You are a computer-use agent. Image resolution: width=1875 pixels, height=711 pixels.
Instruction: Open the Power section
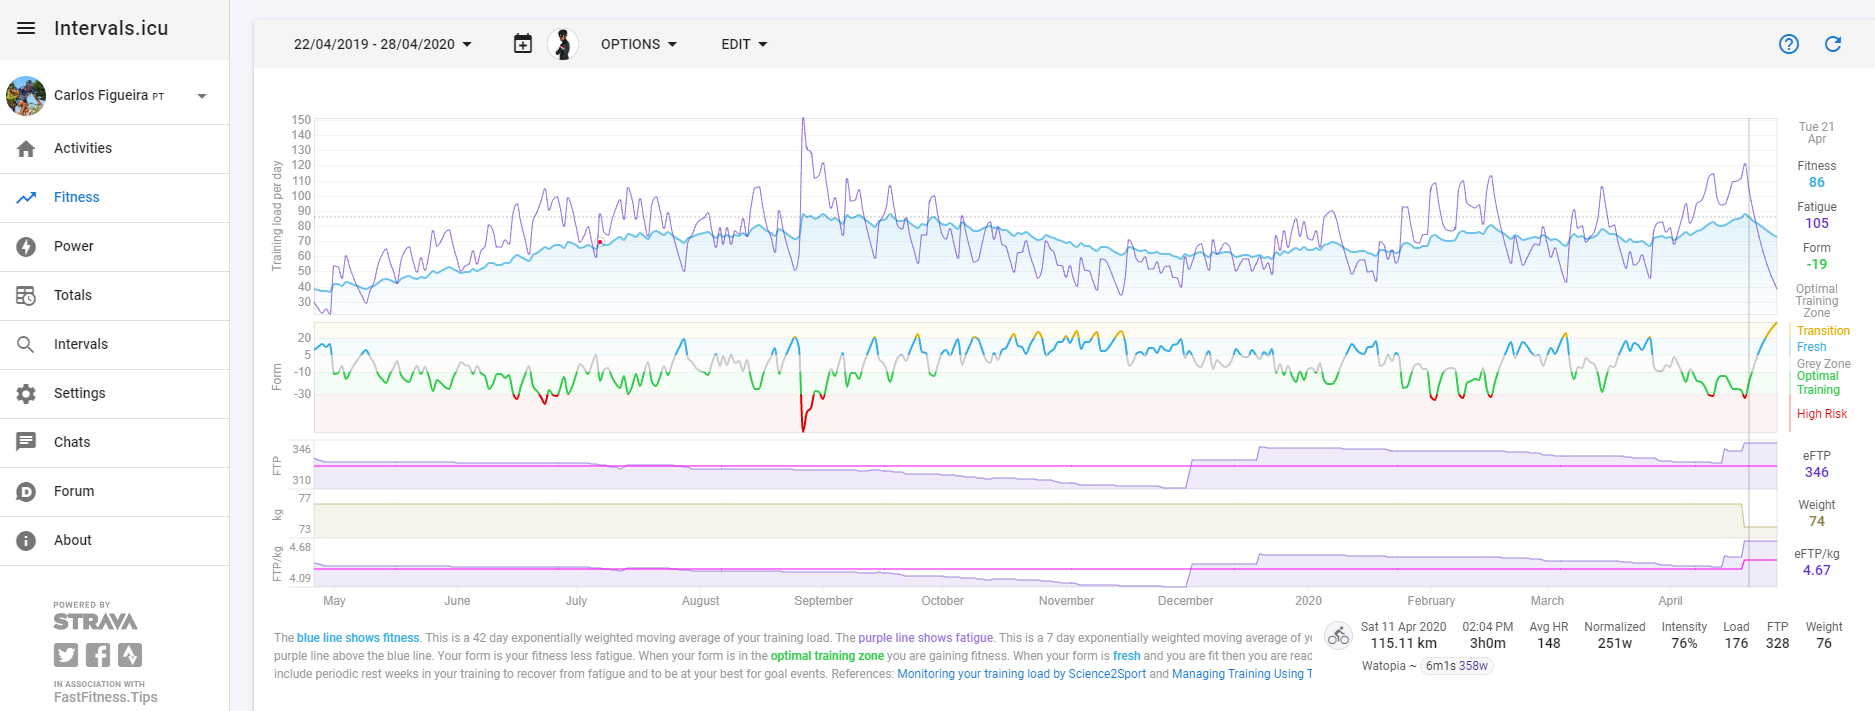point(115,246)
